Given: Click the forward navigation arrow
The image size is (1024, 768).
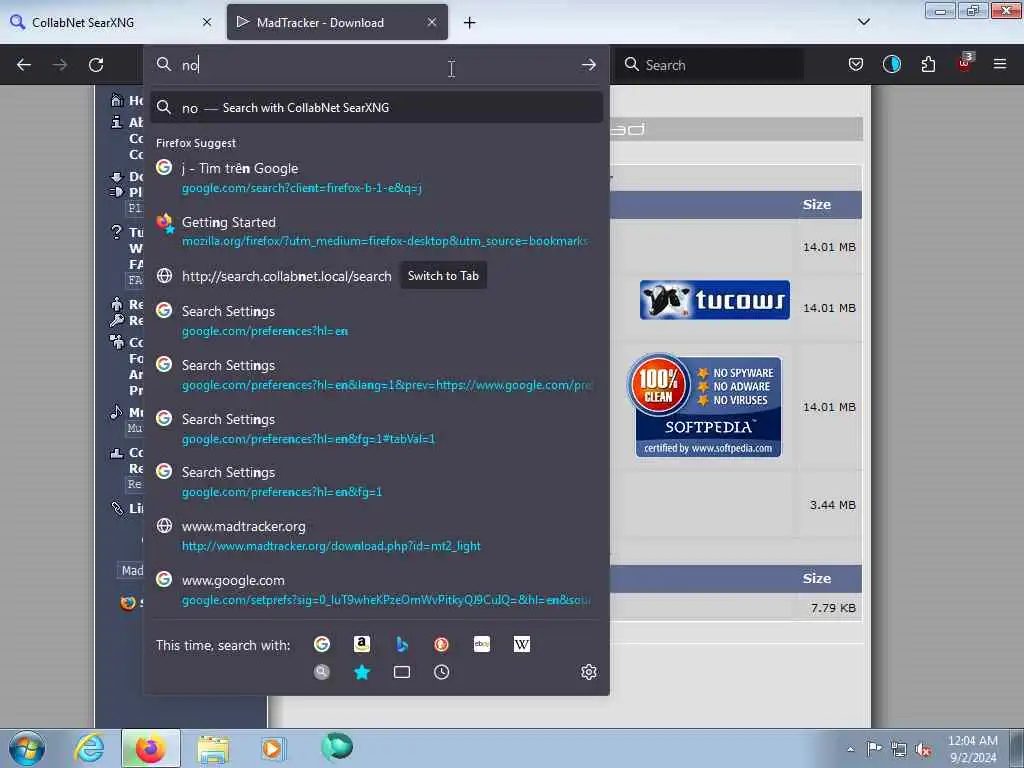Looking at the screenshot, I should tap(59, 65).
